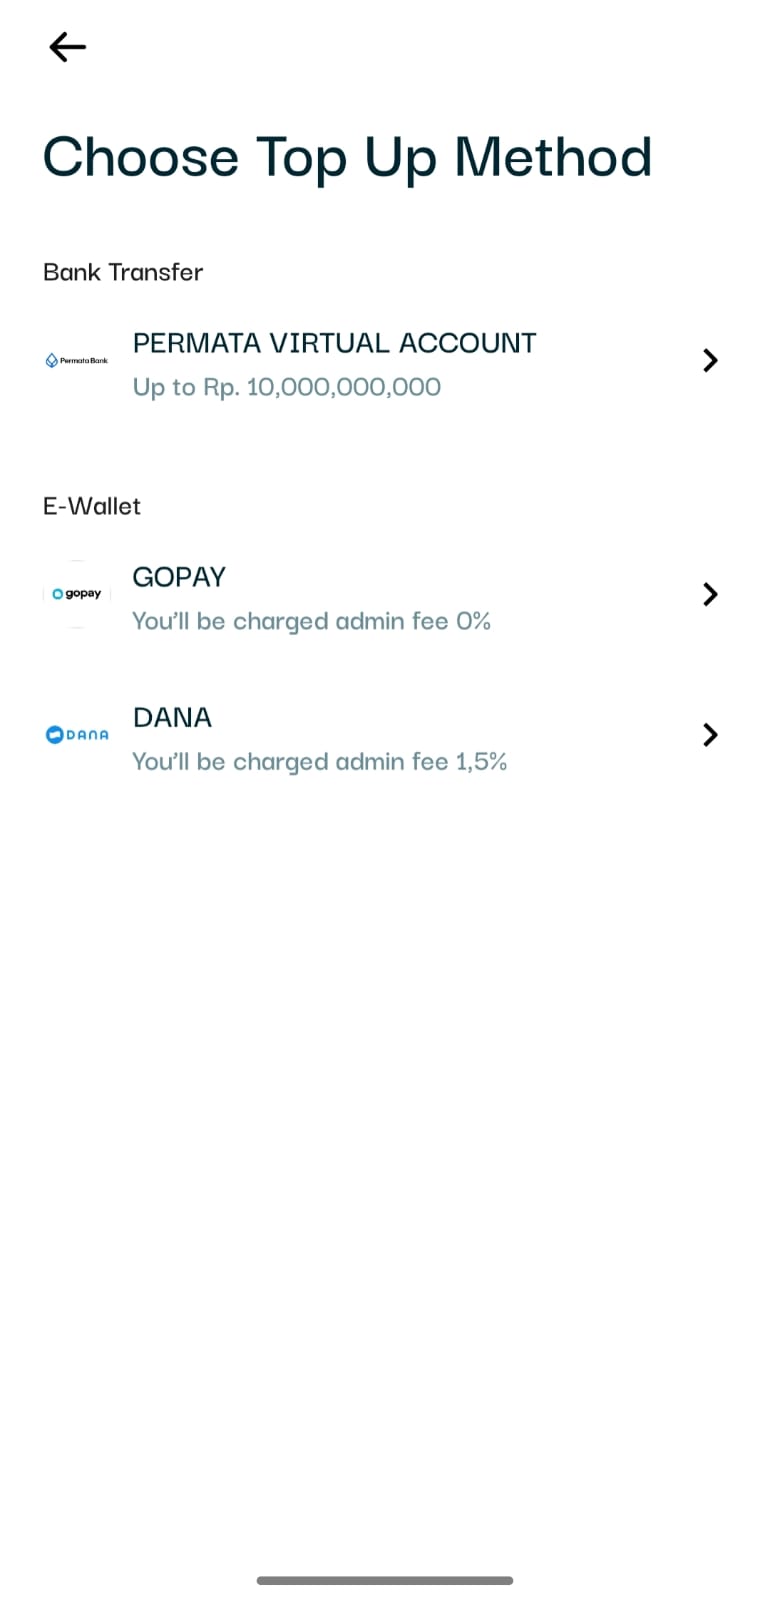This screenshot has width=770, height=1600.
Task: Click the GoPay logo icon
Action: point(77,594)
